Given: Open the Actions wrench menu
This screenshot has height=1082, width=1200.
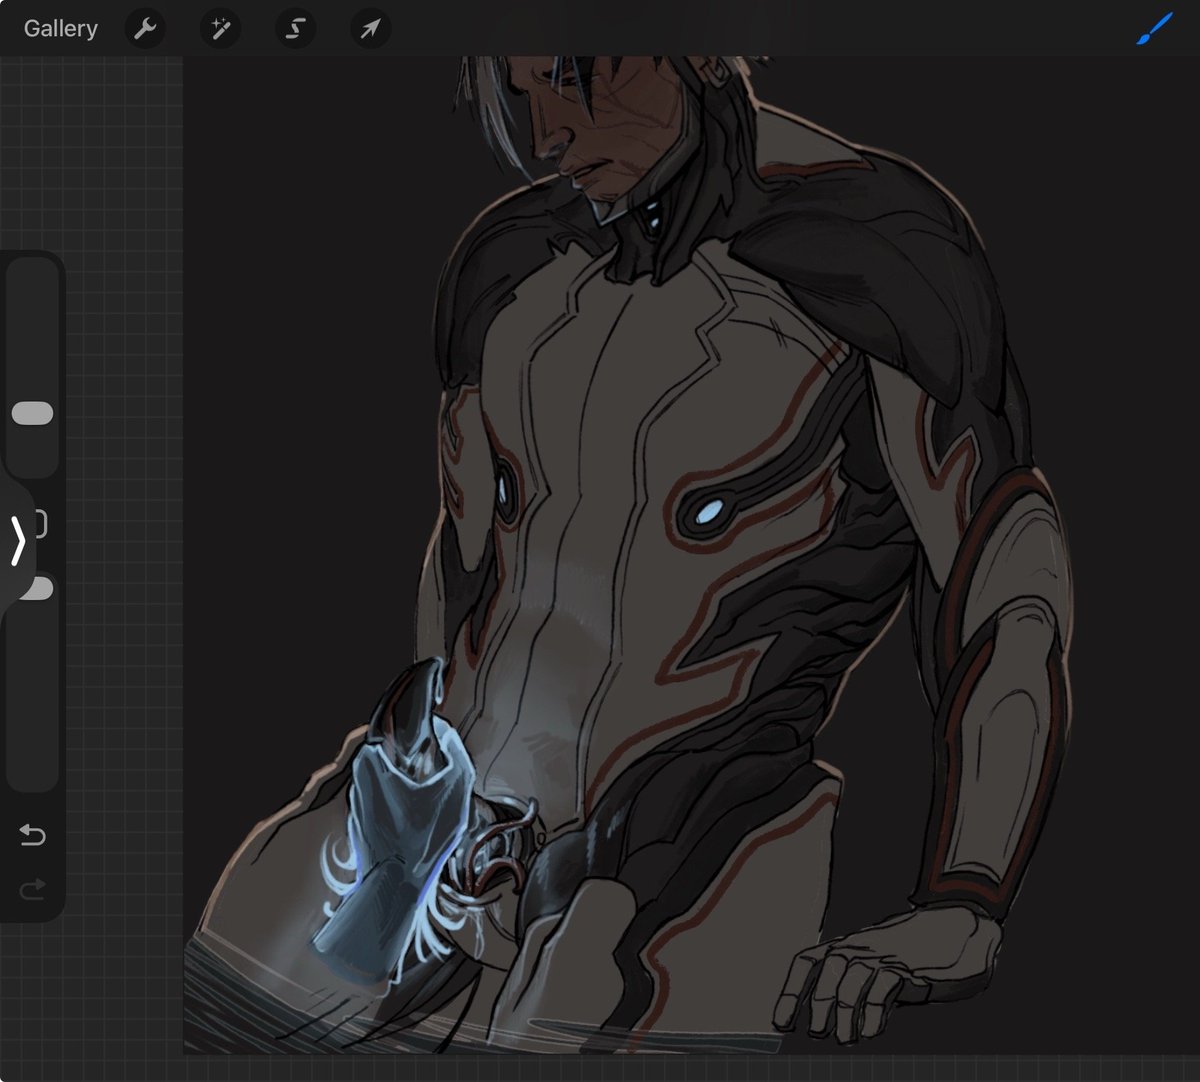Looking at the screenshot, I should 145,29.
